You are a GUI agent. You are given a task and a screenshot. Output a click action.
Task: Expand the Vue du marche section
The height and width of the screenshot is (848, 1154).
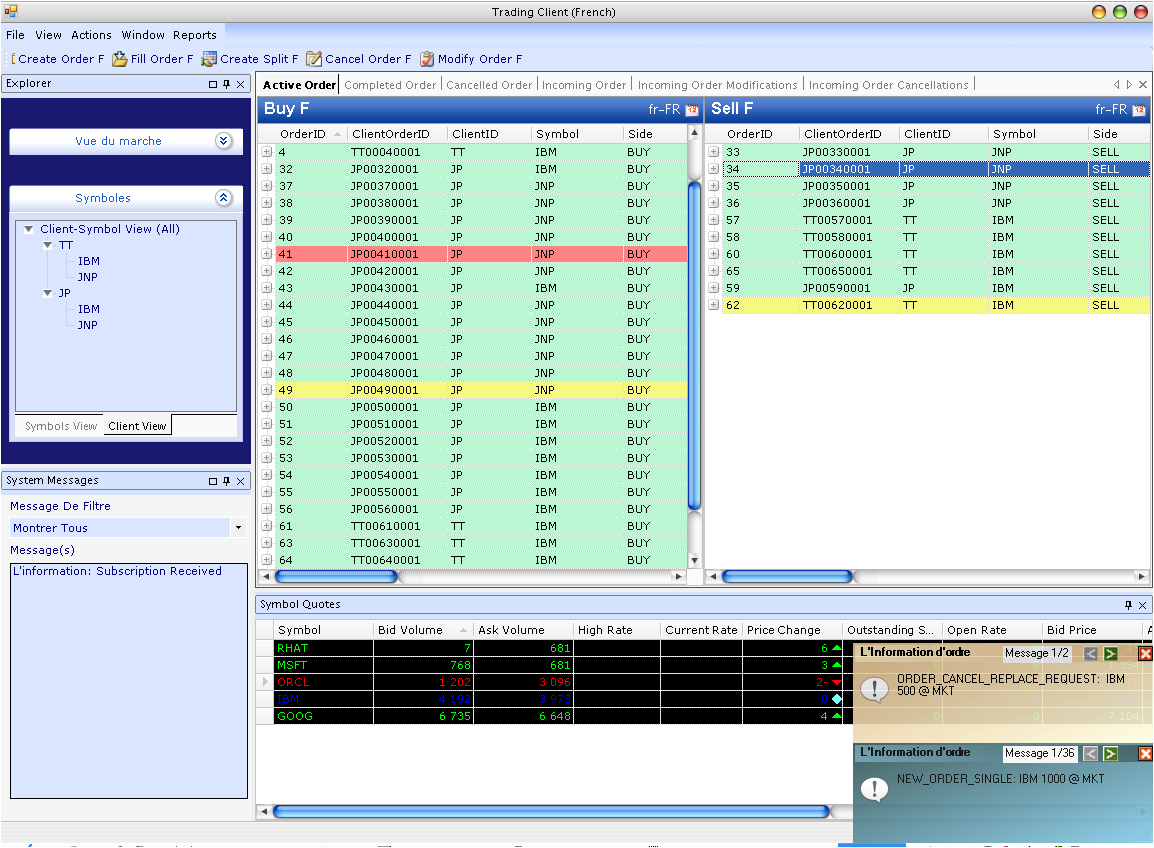(223, 141)
